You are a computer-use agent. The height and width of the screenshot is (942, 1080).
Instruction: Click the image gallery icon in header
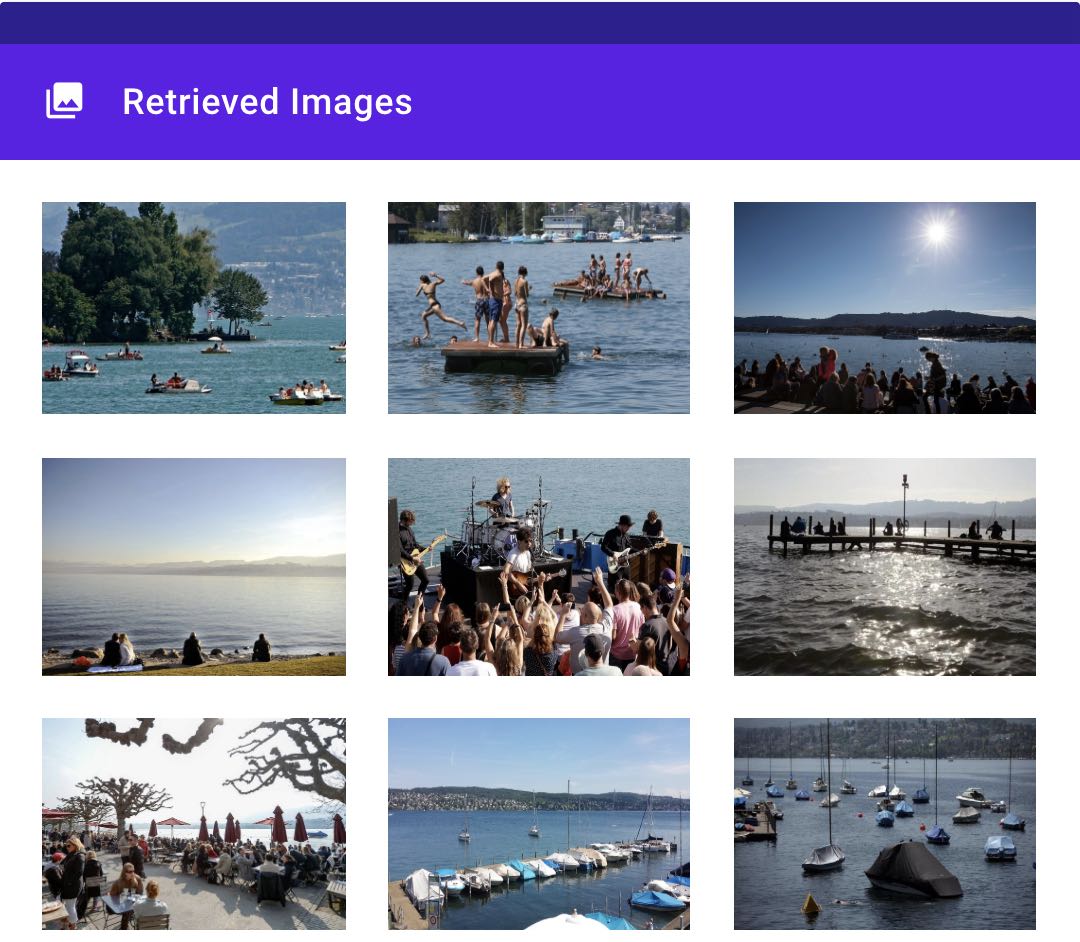[x=64, y=101]
